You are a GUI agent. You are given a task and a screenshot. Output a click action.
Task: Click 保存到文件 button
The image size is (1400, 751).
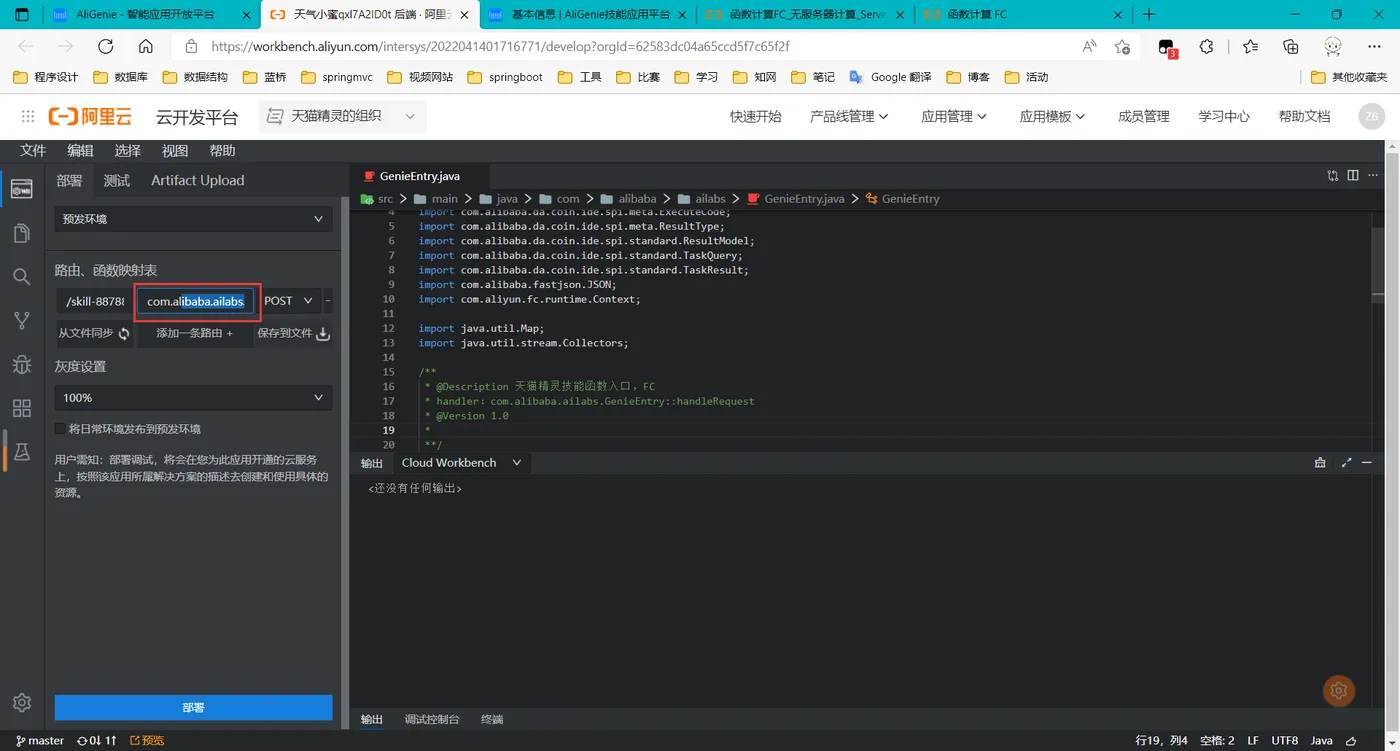tap(294, 333)
